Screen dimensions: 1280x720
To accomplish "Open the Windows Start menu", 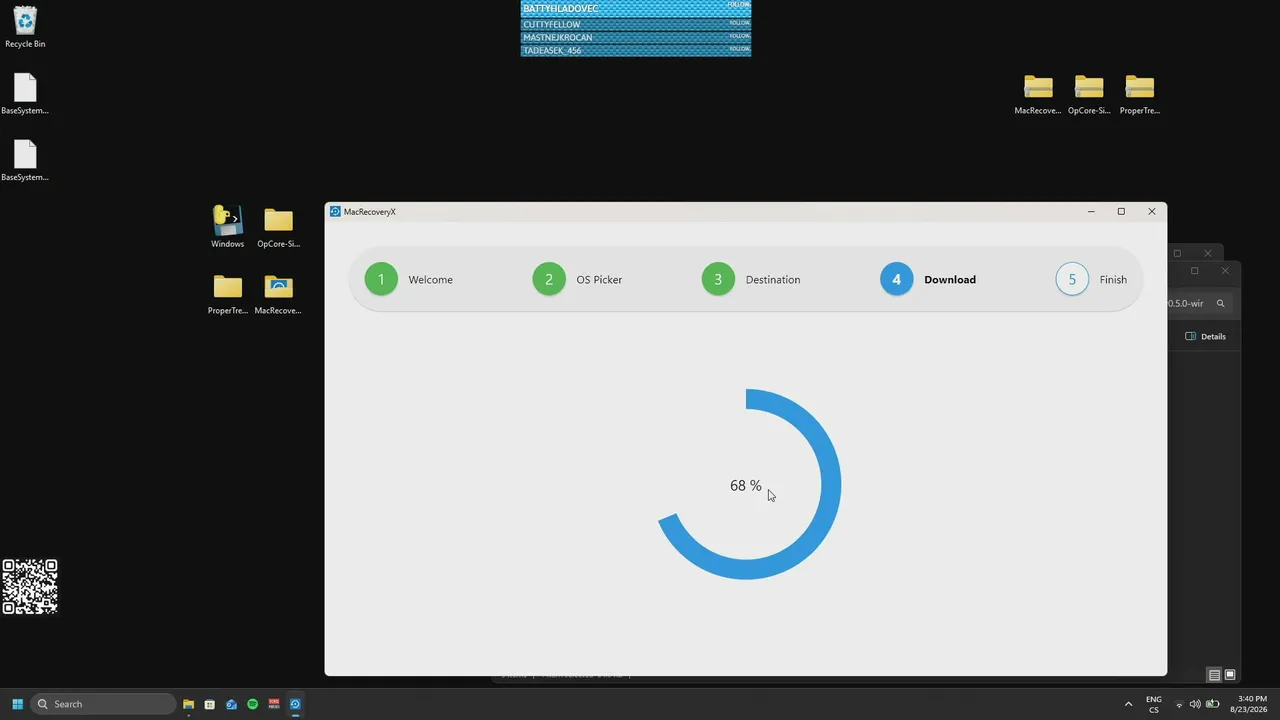I will click(17, 704).
